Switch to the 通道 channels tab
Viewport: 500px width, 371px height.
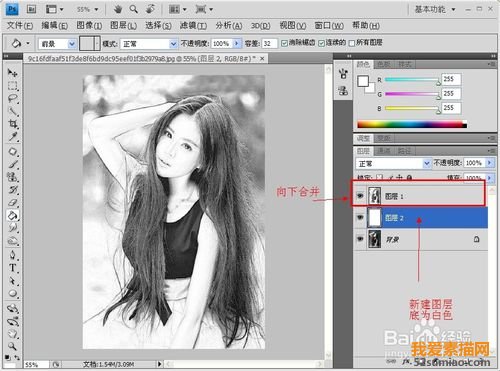tap(384, 151)
